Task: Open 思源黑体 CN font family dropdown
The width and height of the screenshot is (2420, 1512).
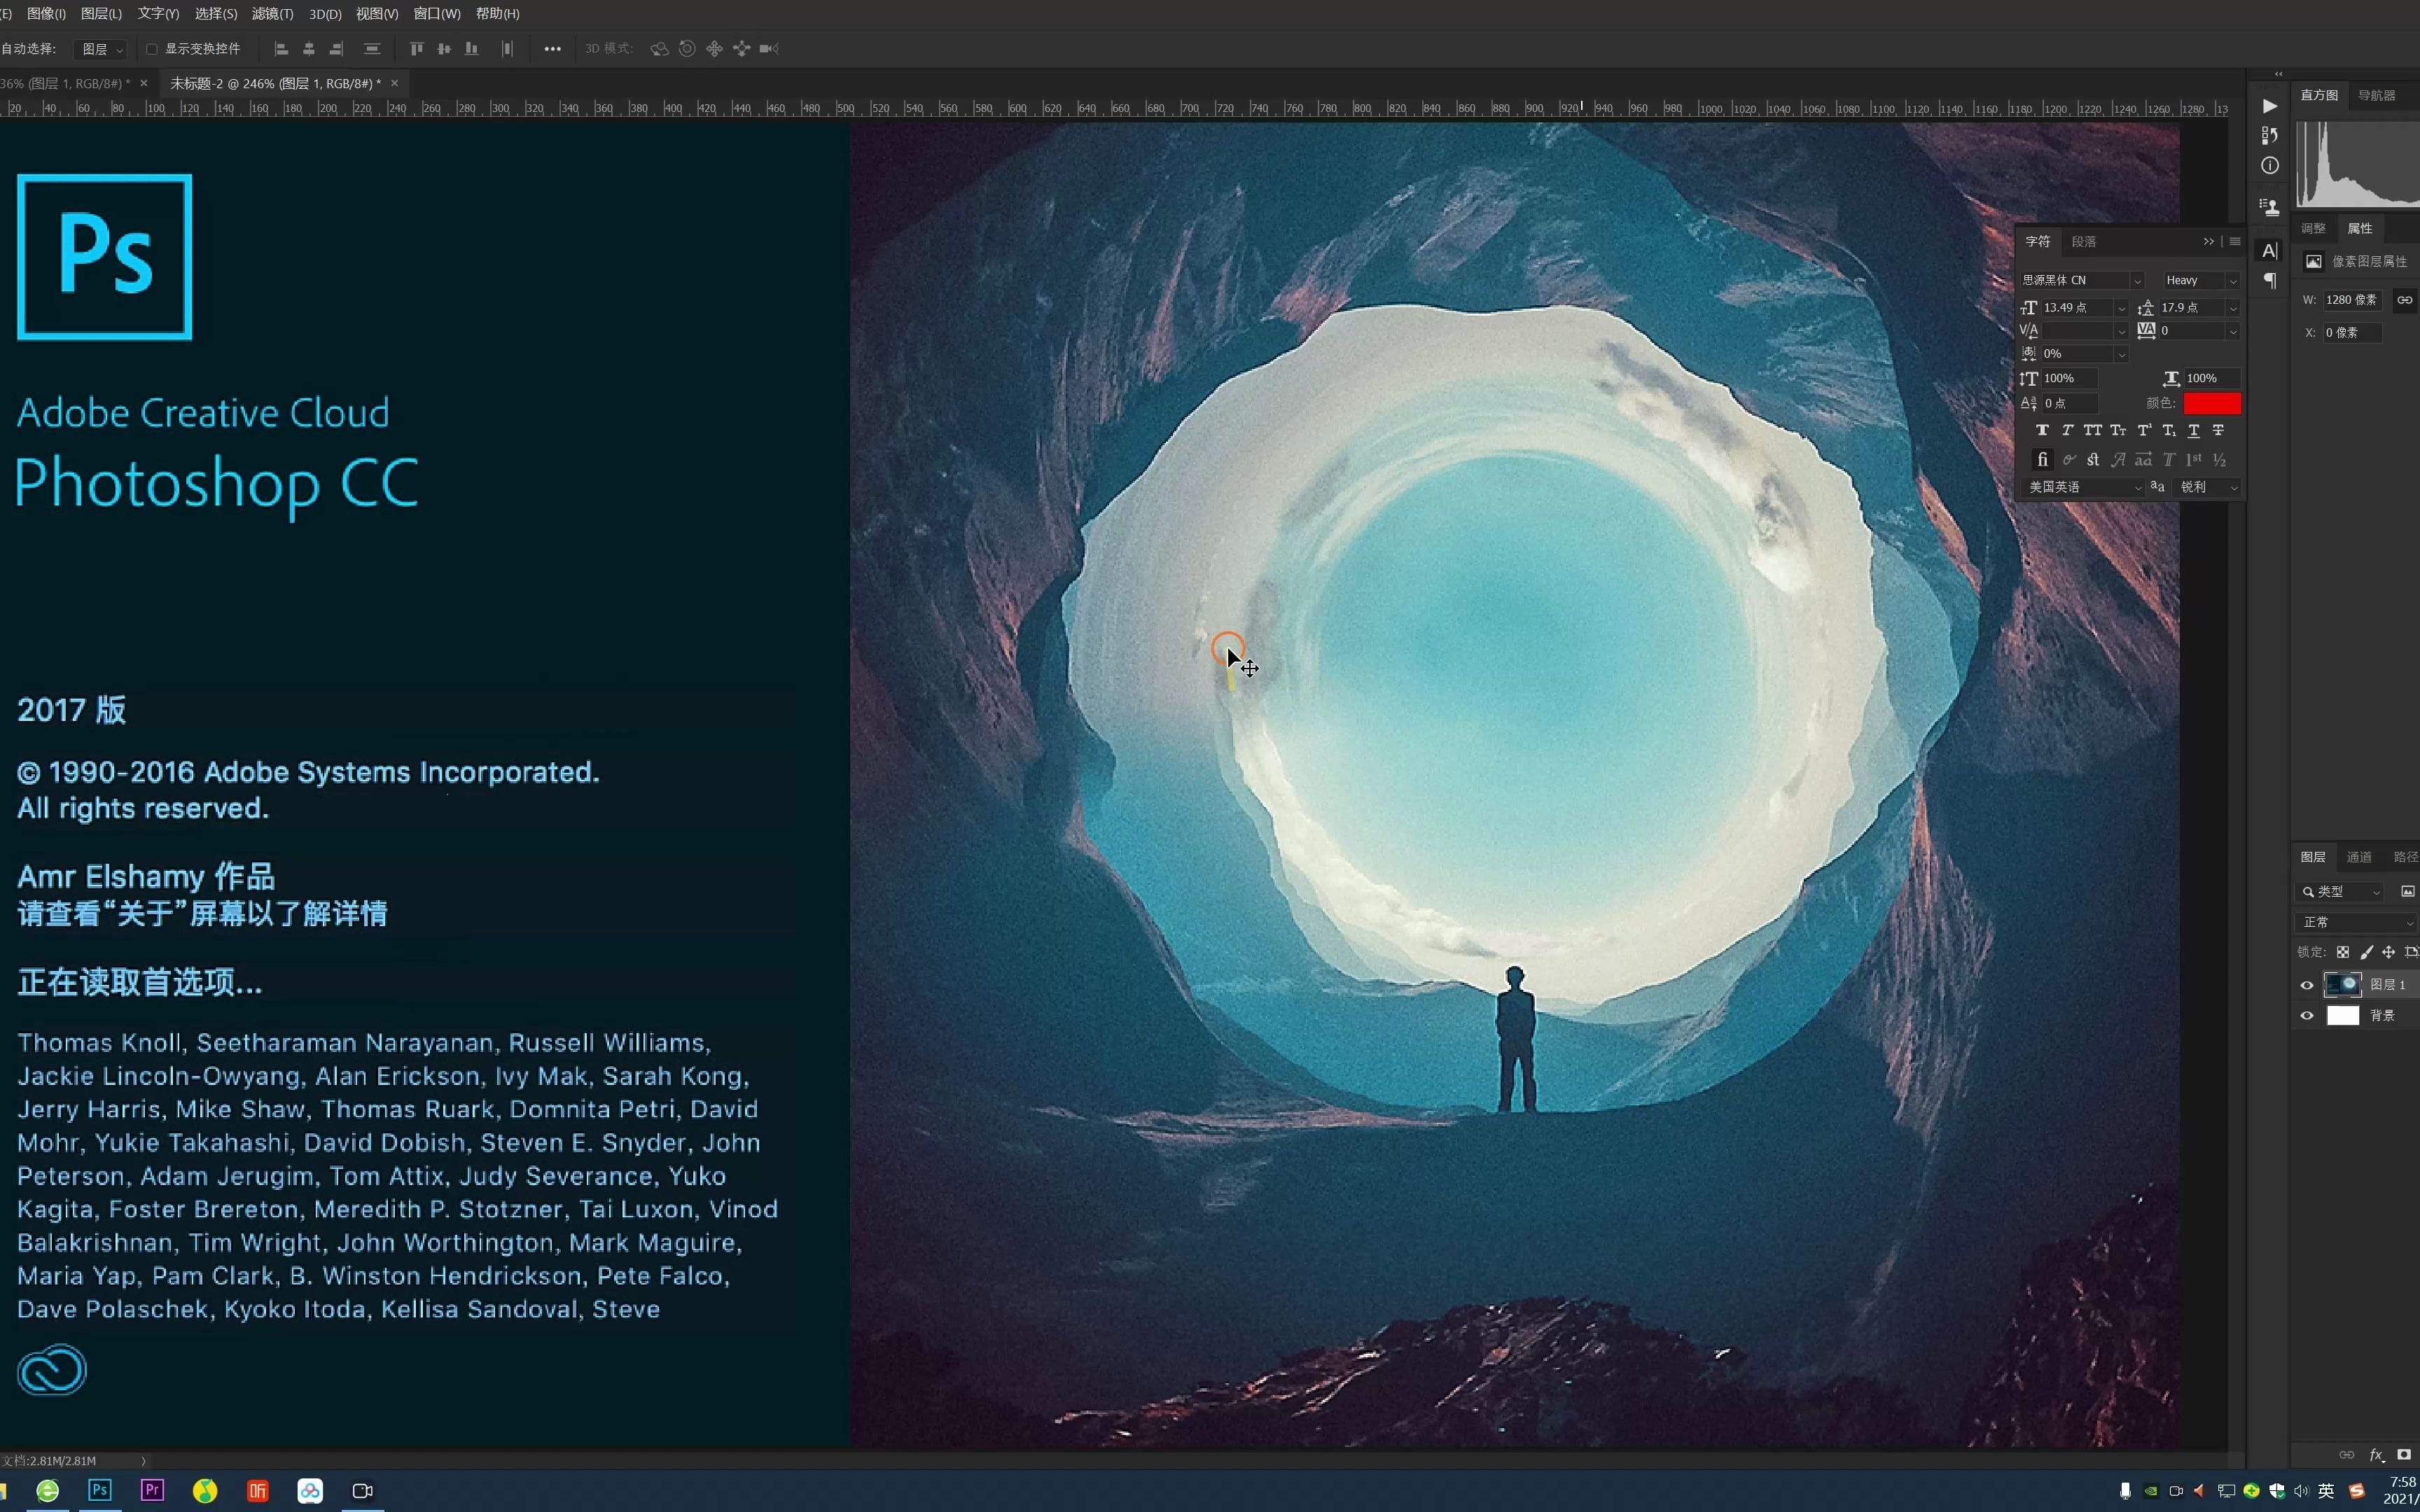Action: (2137, 281)
